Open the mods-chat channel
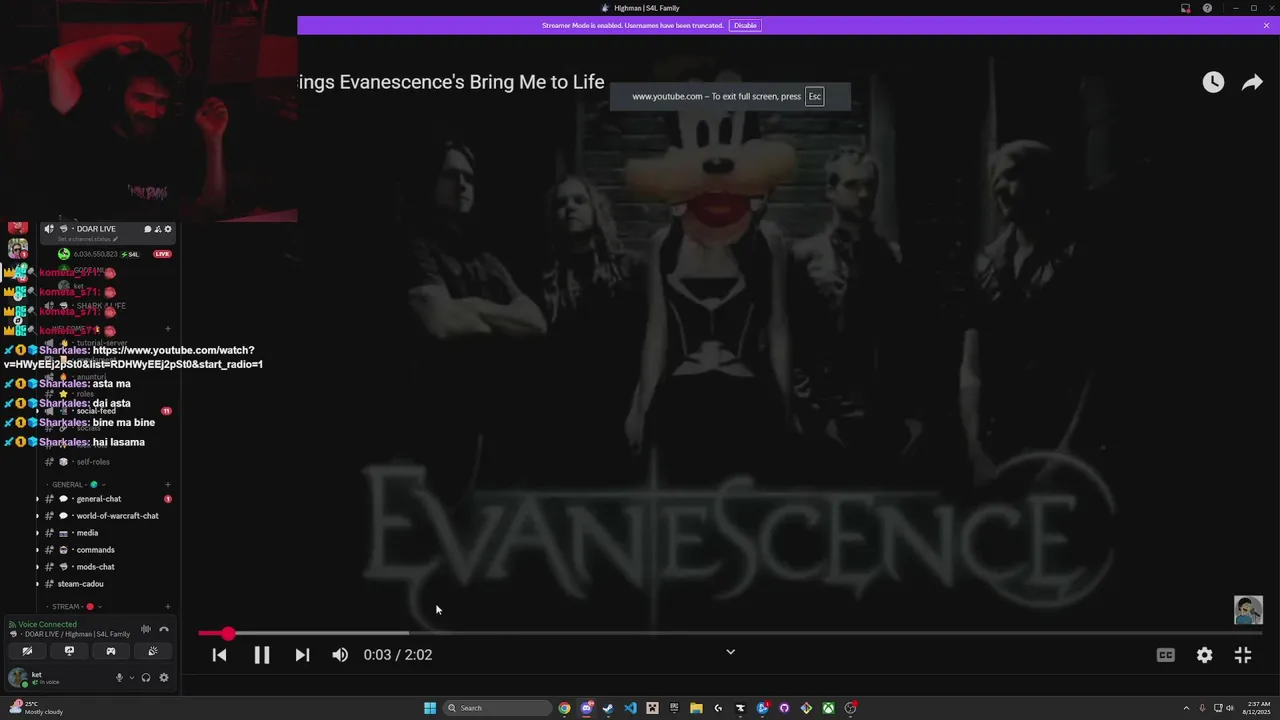The height and width of the screenshot is (720, 1280). tap(96, 567)
